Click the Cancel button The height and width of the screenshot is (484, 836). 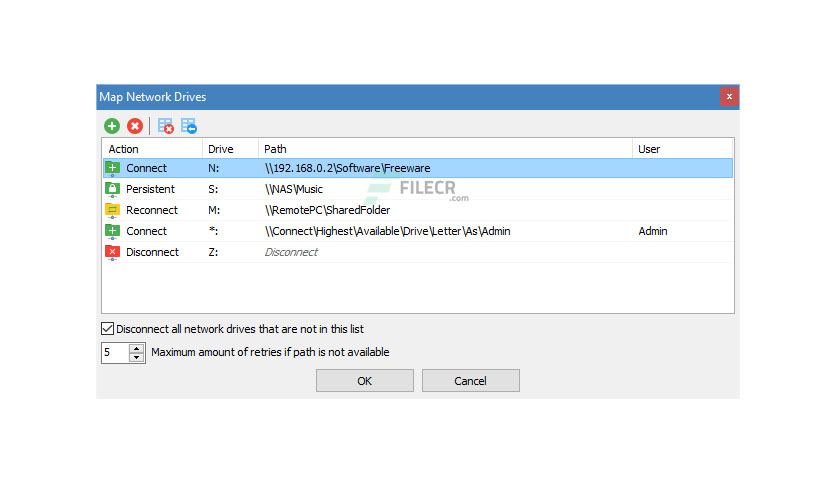[471, 381]
